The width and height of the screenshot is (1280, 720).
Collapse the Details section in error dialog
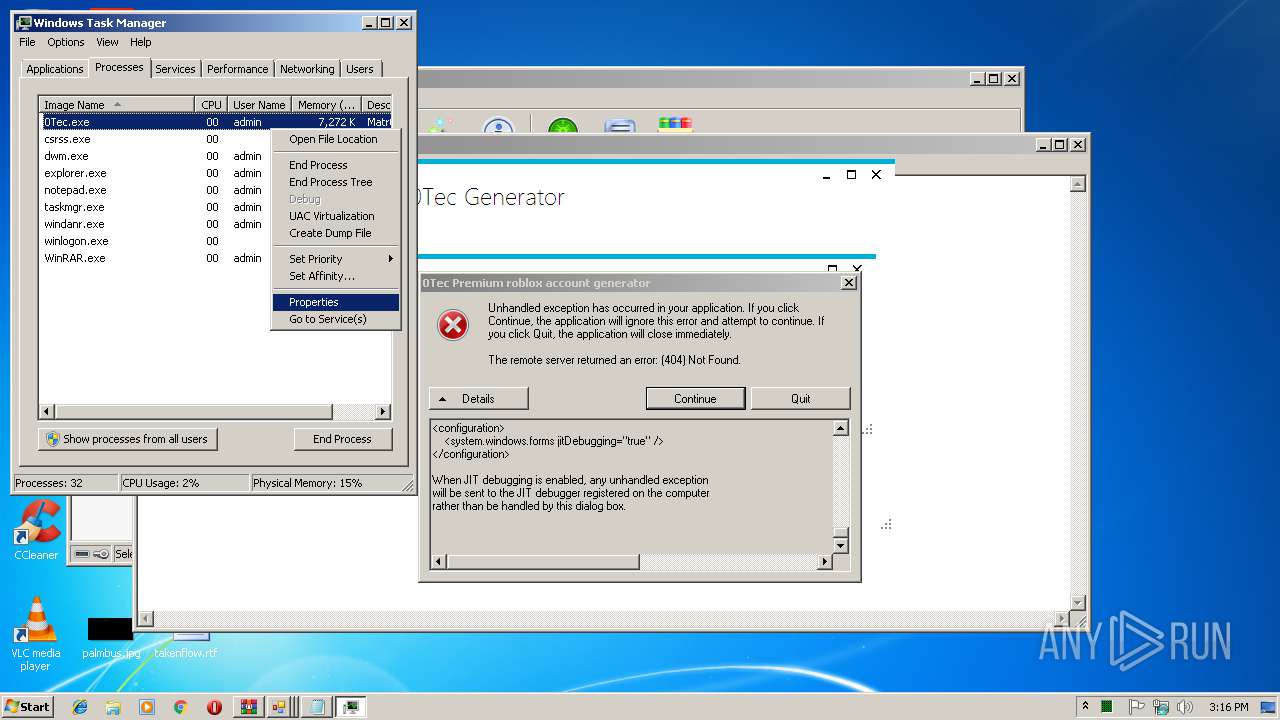tap(478, 398)
